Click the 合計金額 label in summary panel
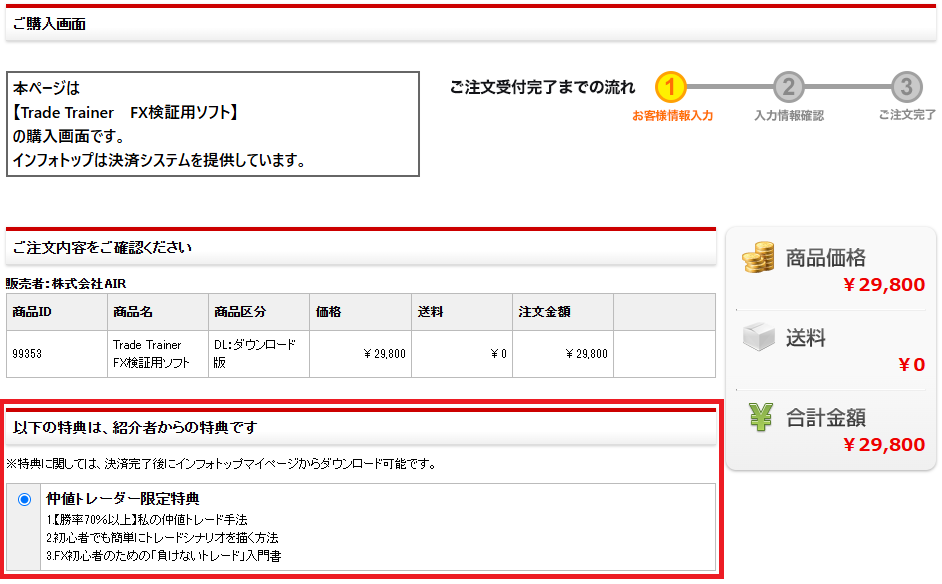Viewport: 942px width, 584px height. click(826, 418)
